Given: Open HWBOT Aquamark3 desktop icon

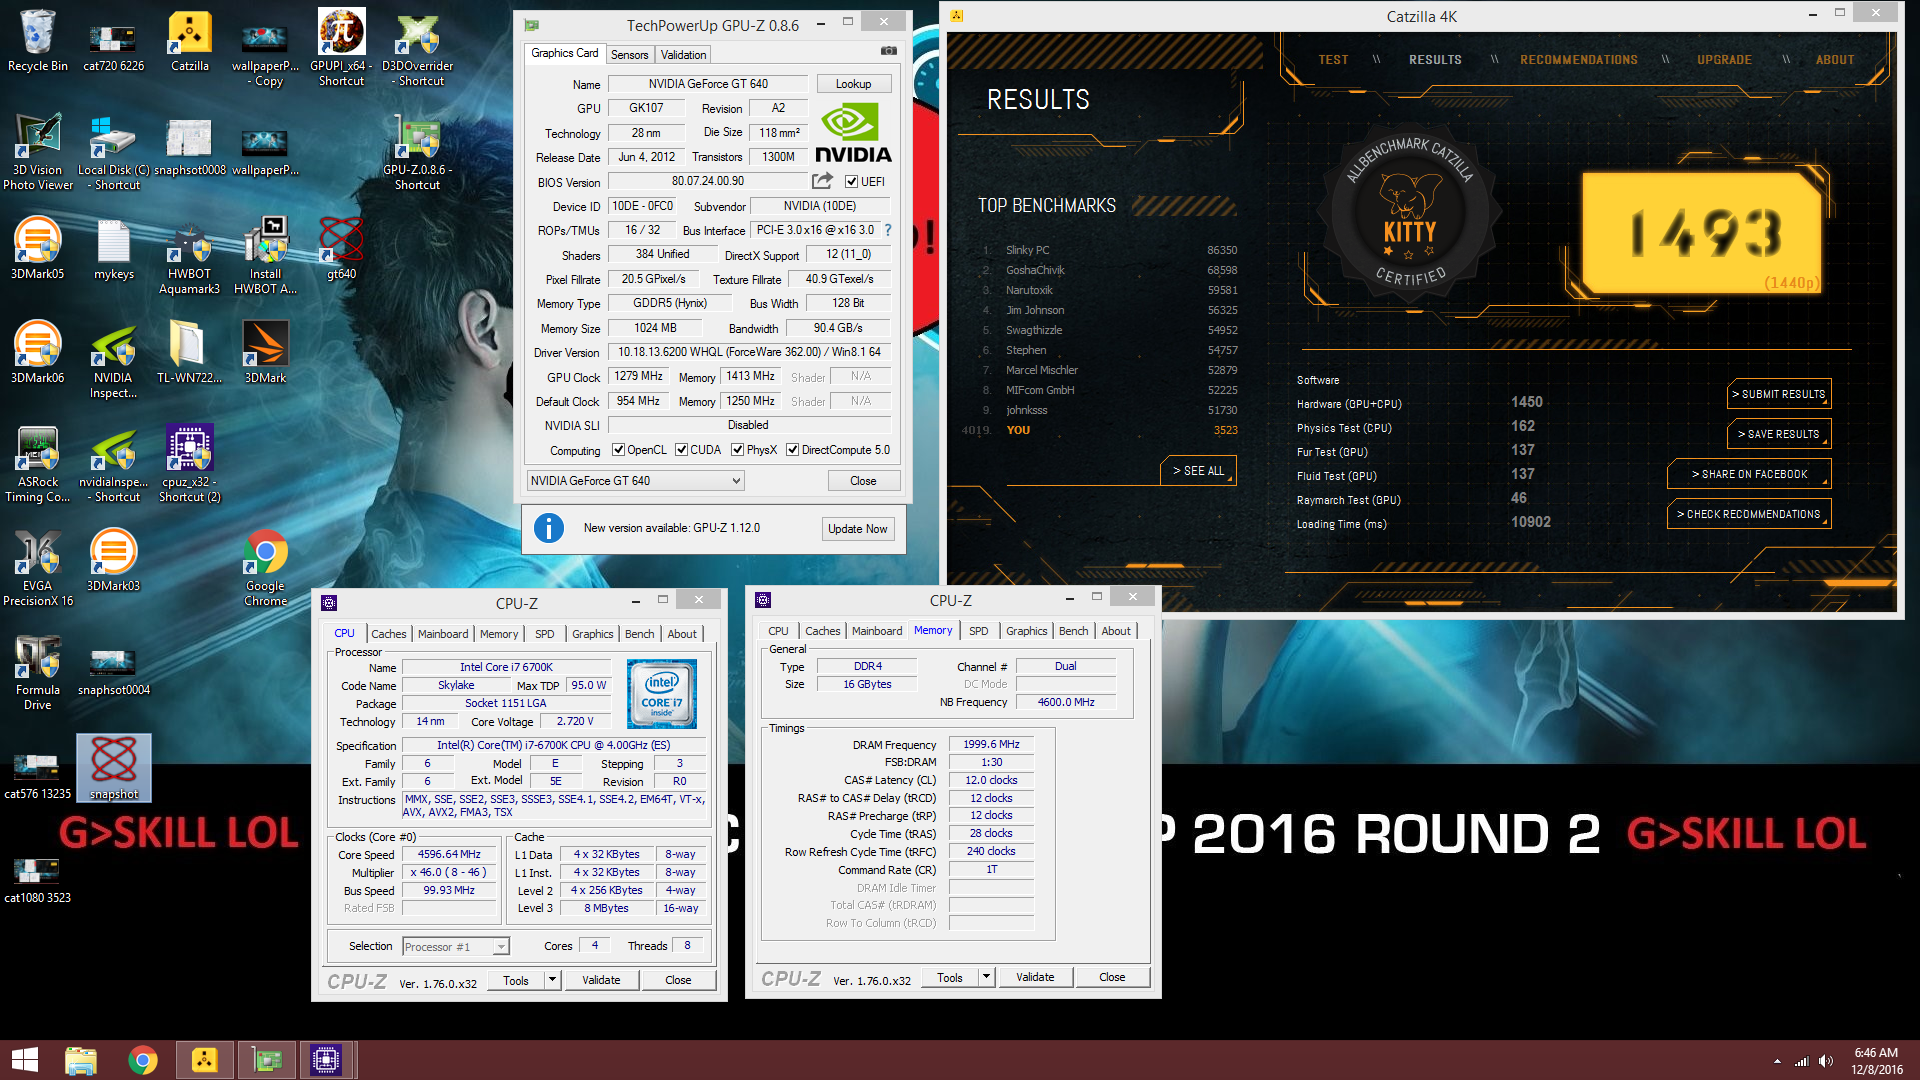Looking at the screenshot, I should tap(190, 256).
